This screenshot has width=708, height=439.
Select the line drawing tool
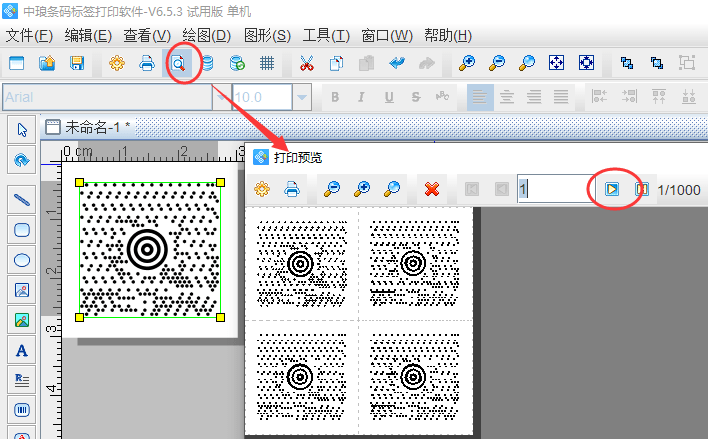click(22, 200)
